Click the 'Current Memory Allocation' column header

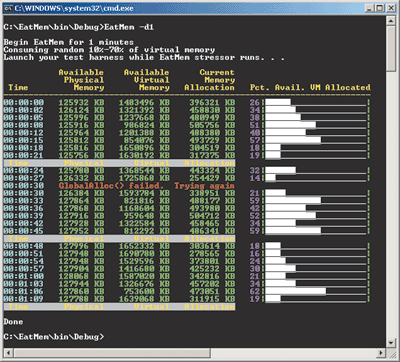pyautogui.click(x=210, y=80)
